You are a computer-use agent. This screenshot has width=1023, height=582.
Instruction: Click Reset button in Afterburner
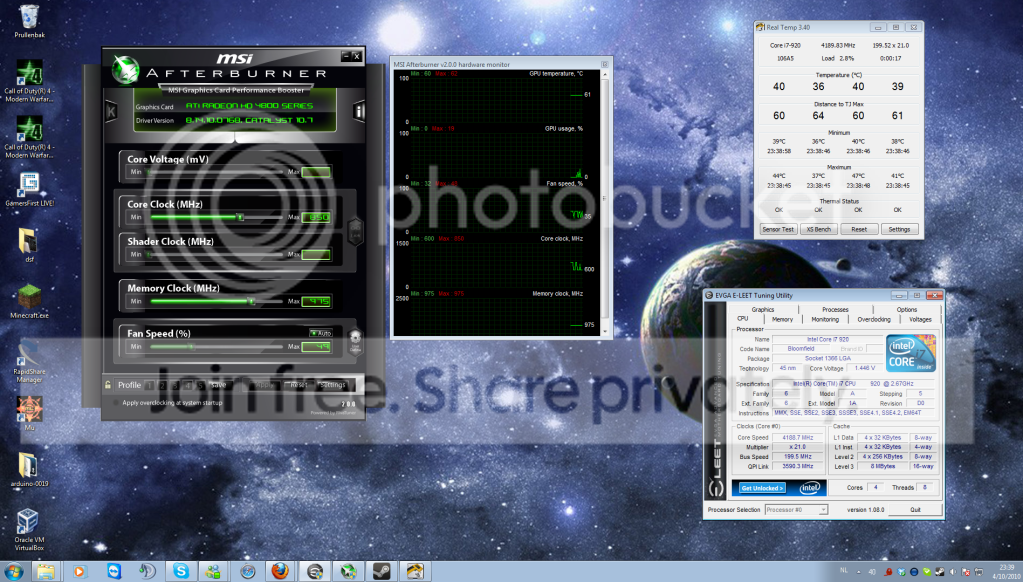(x=299, y=385)
